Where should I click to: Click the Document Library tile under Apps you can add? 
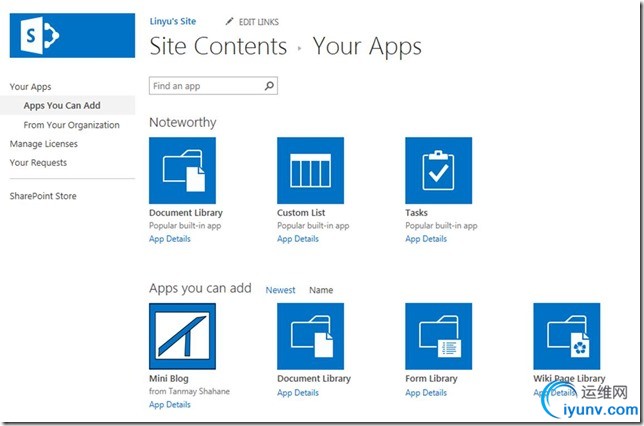click(310, 336)
